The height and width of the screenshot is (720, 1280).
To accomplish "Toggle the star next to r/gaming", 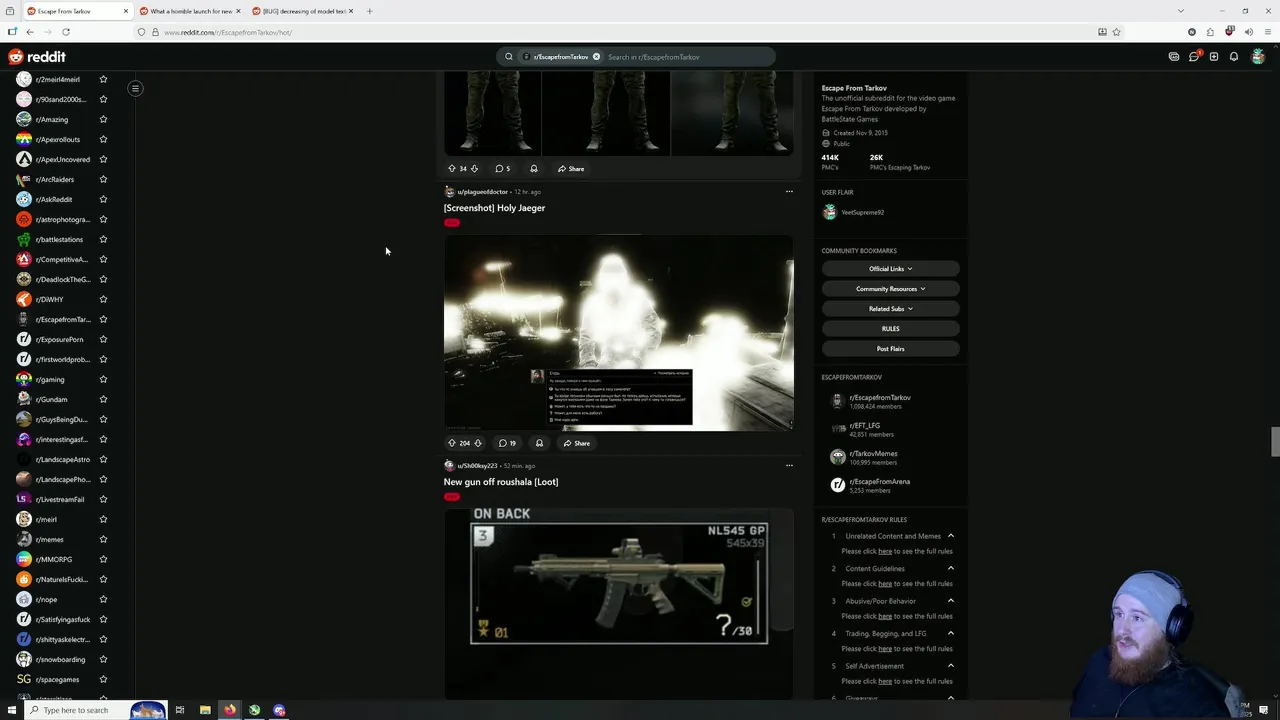I will click(x=103, y=379).
